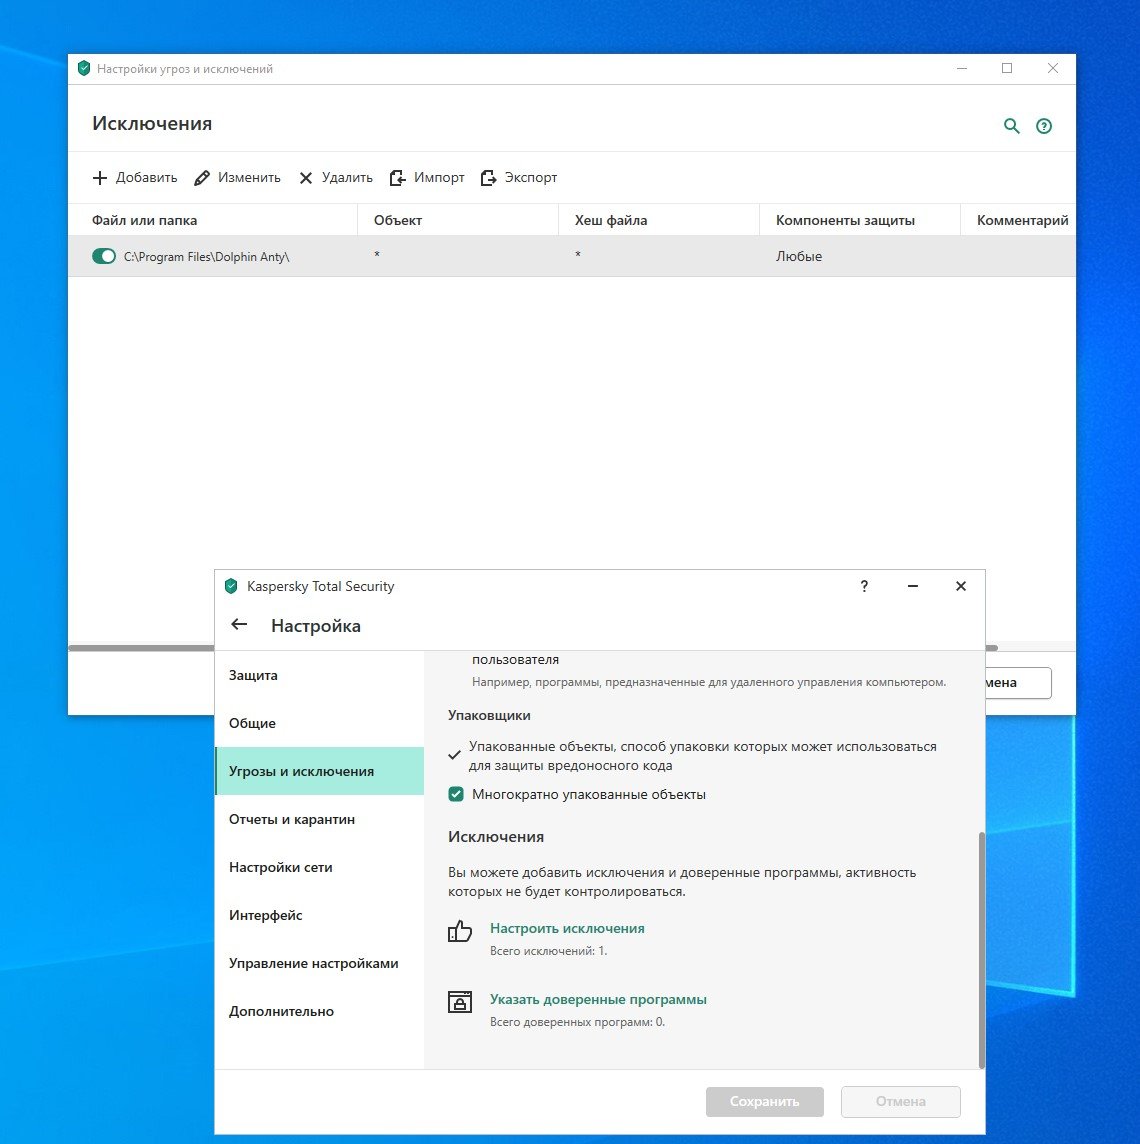Click the Экспорт icon
Image resolution: width=1140 pixels, height=1144 pixels.
click(488, 177)
